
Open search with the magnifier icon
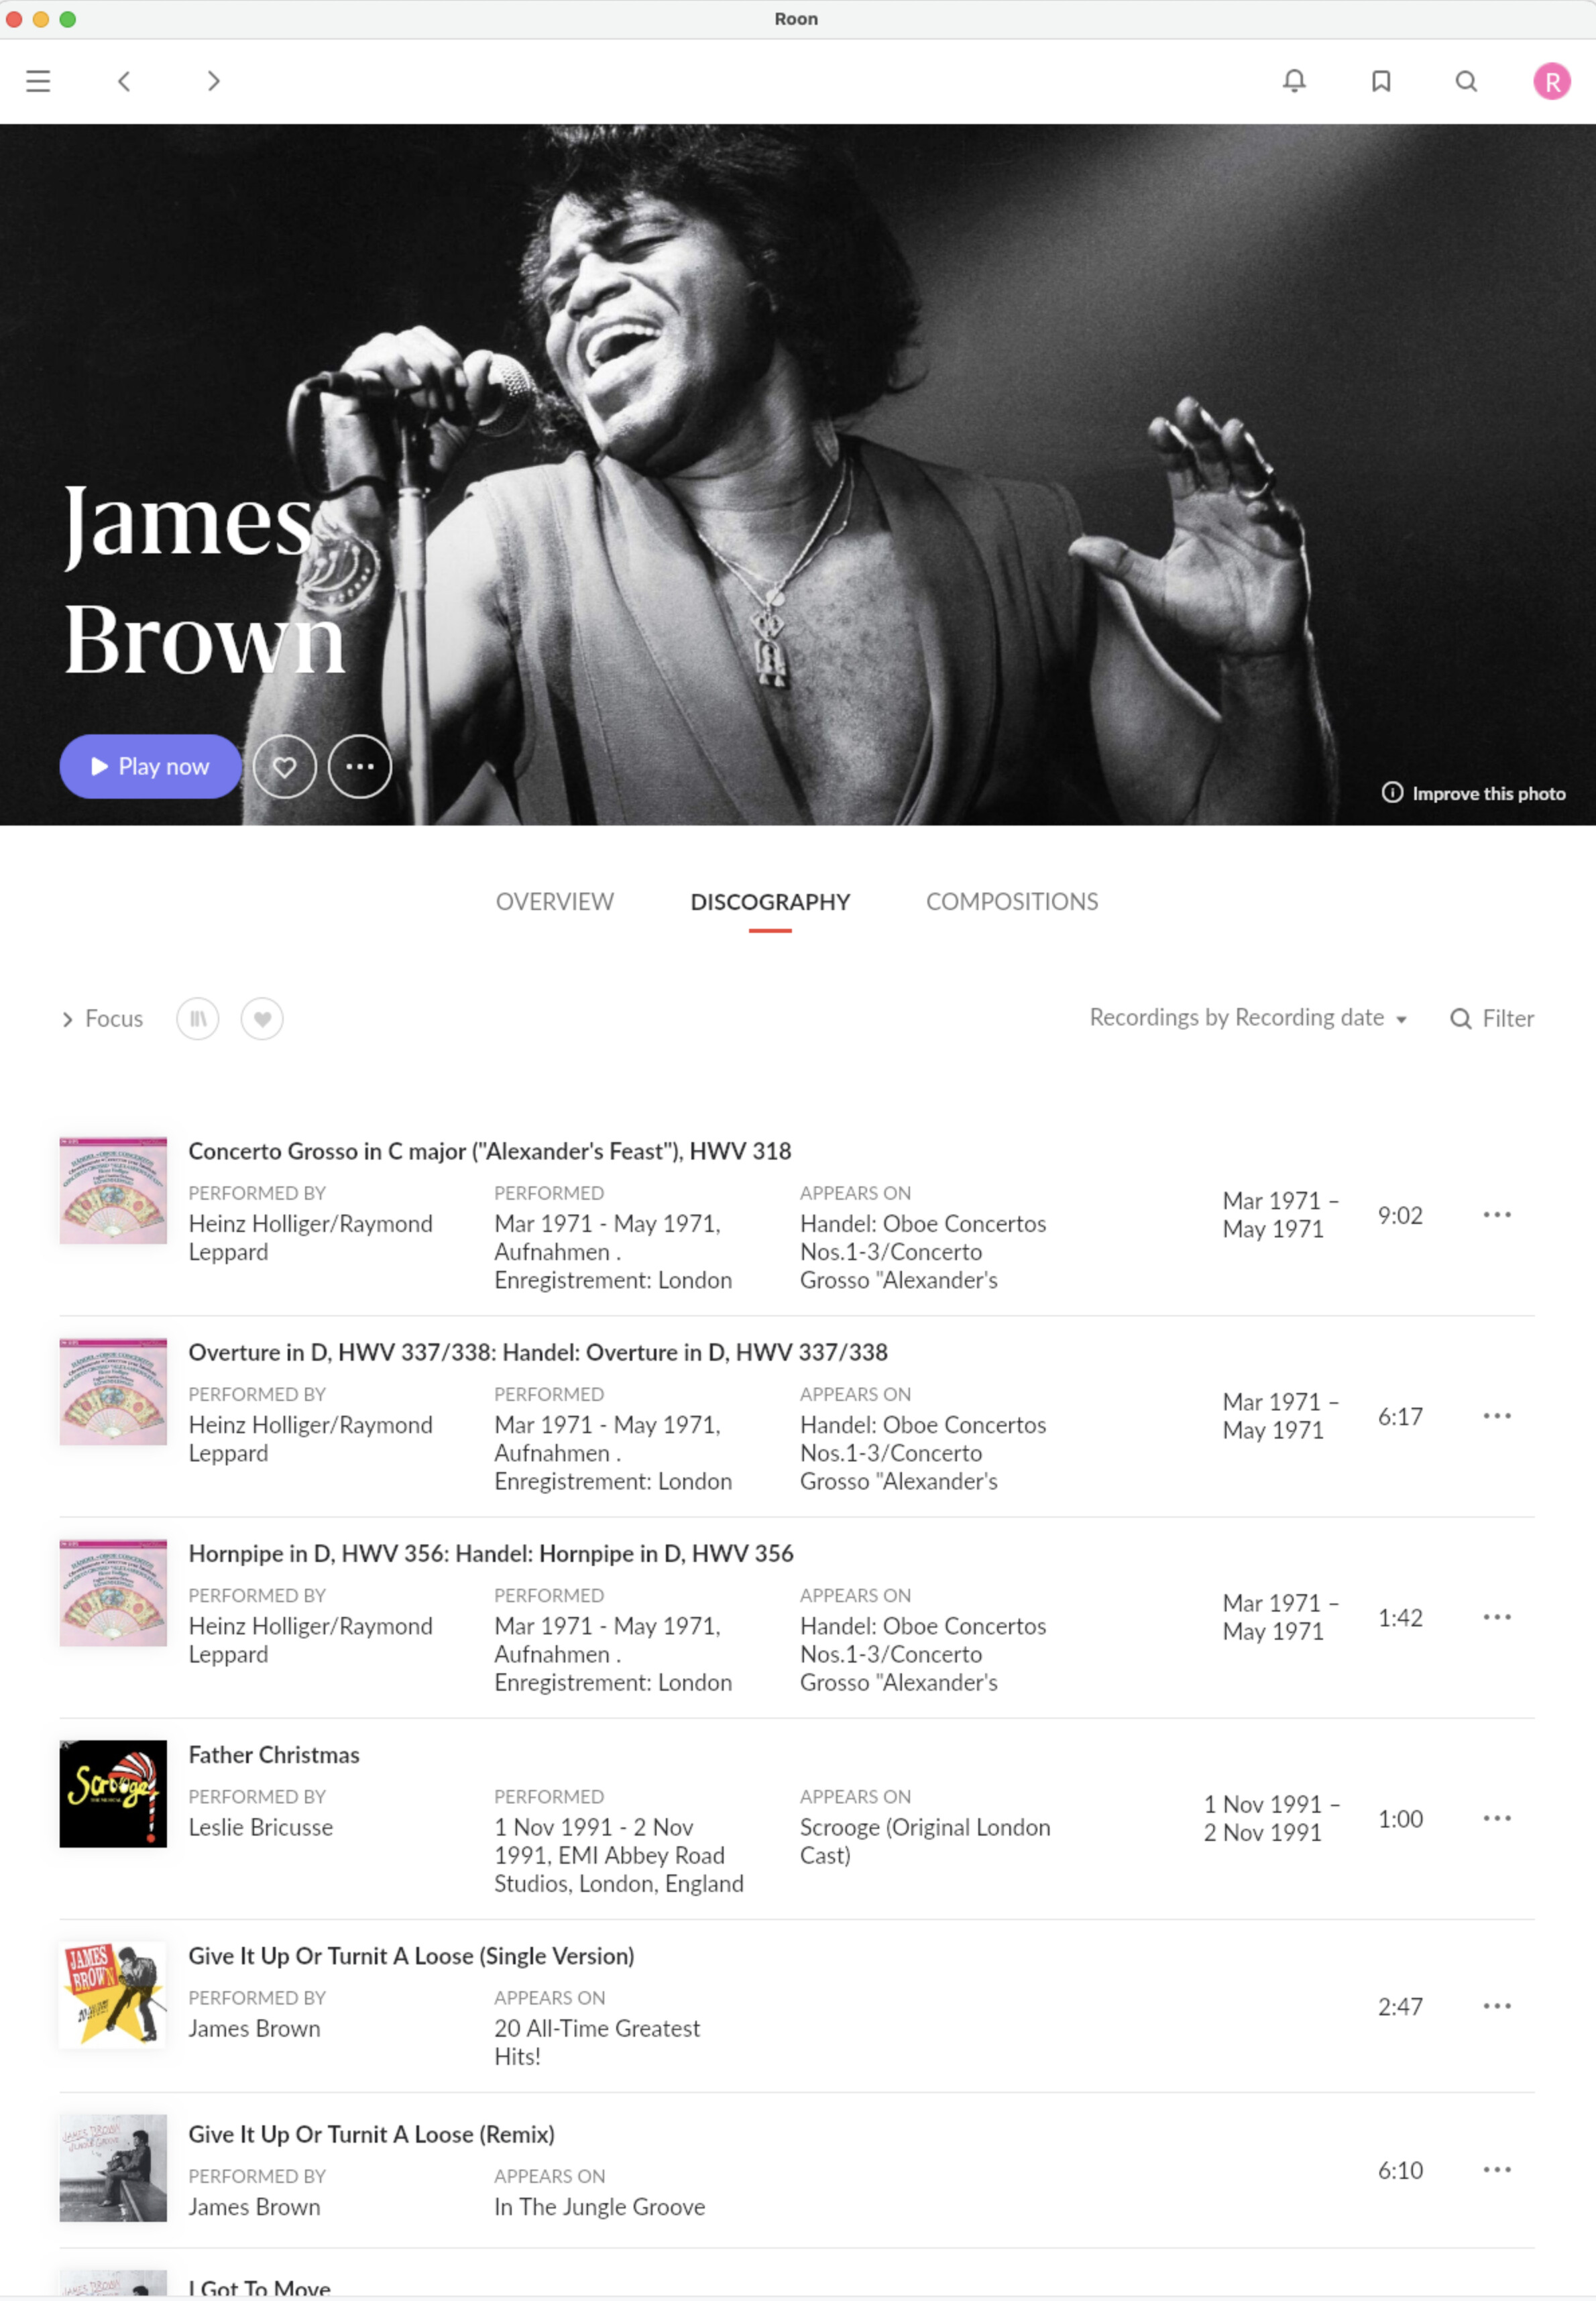tap(1466, 81)
